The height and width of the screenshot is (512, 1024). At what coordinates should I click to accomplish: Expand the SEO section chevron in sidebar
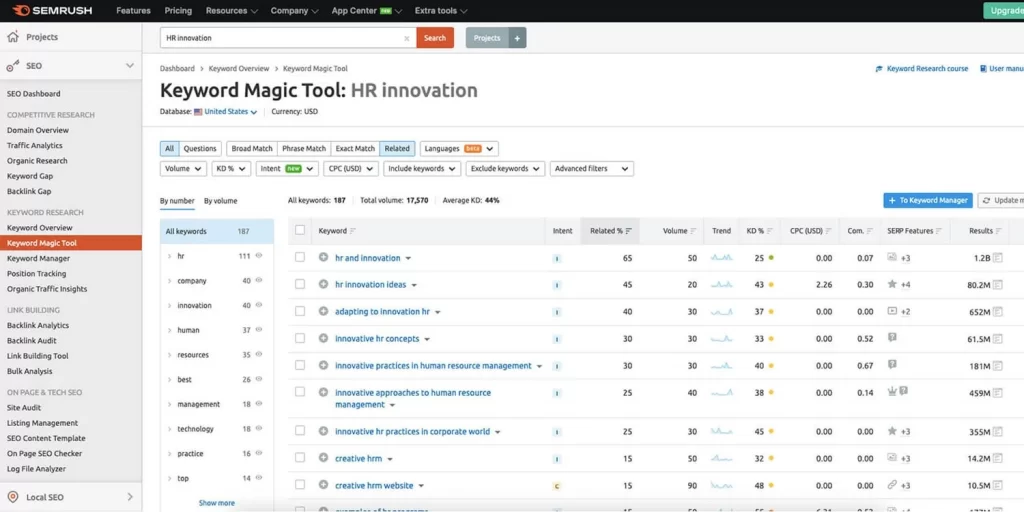130,66
